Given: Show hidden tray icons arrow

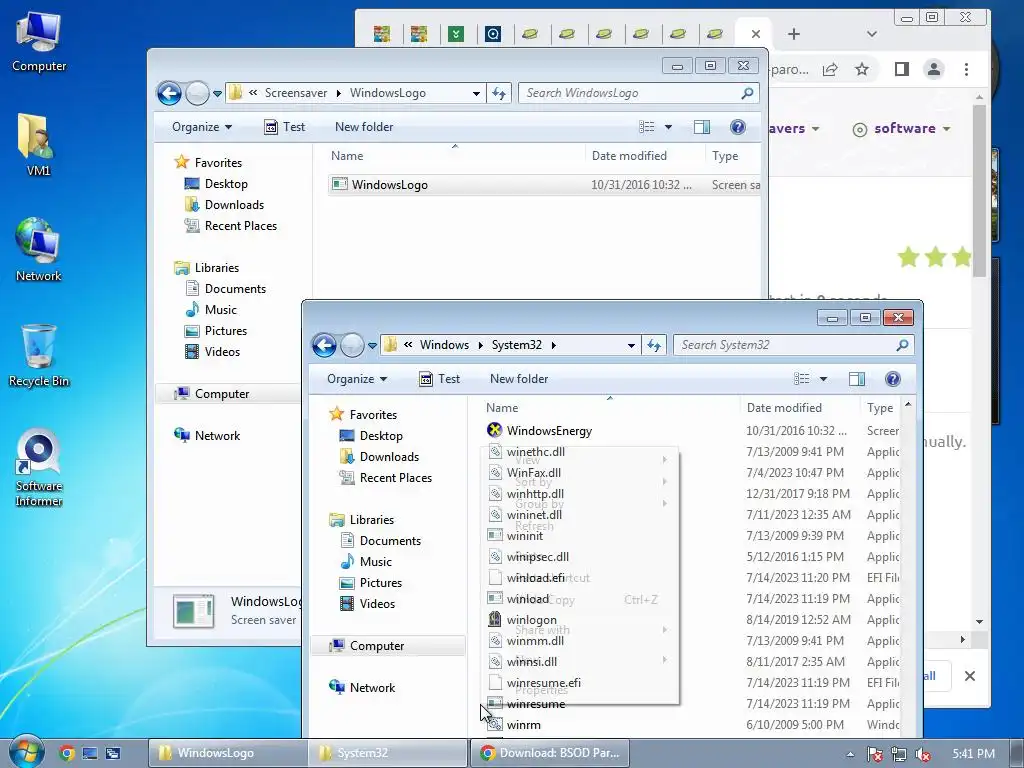Looking at the screenshot, I should tap(850, 754).
